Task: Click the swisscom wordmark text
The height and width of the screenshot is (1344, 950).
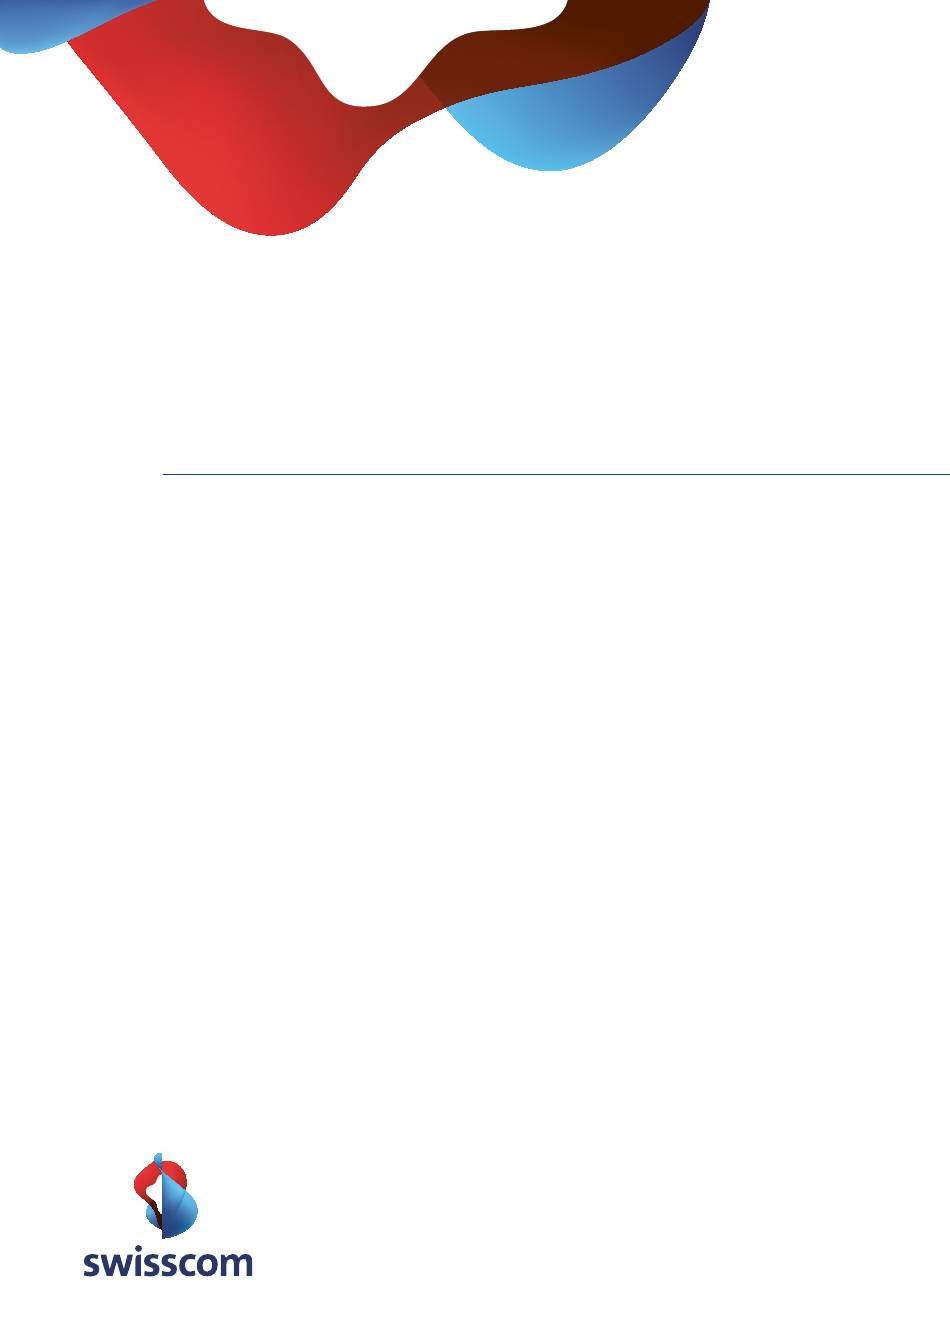Action: (x=168, y=1262)
